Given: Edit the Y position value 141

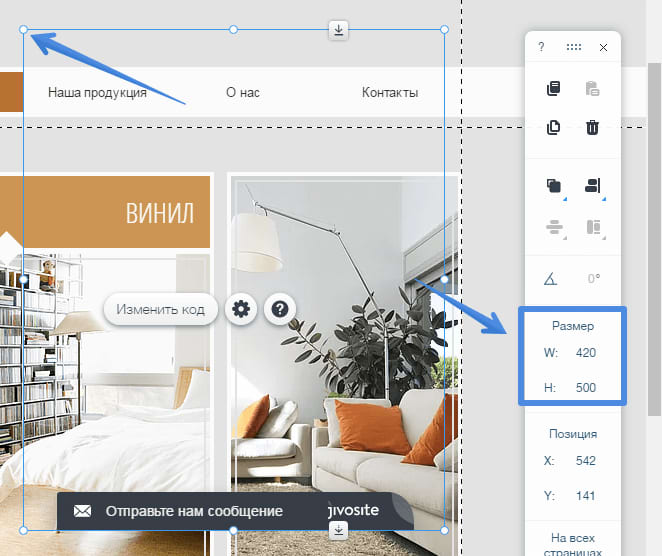Looking at the screenshot, I should (586, 496).
